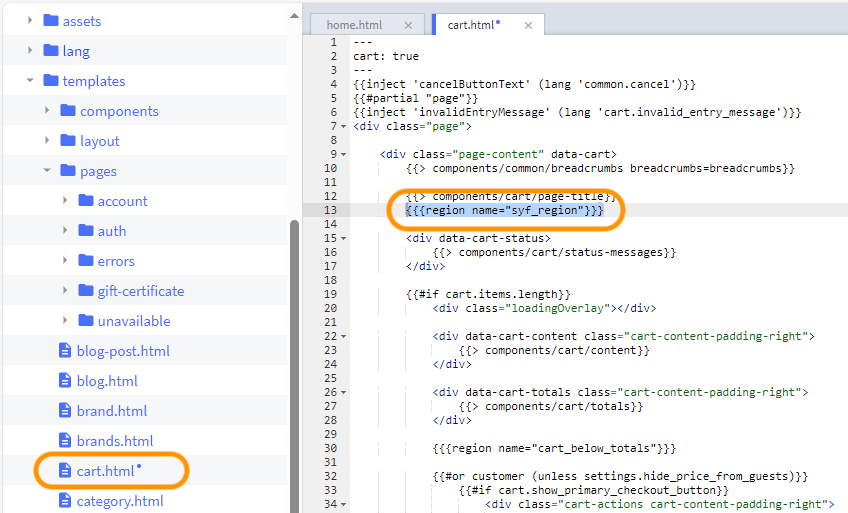Close the home.html tab
Viewport: 848px width, 513px height.
pos(408,25)
